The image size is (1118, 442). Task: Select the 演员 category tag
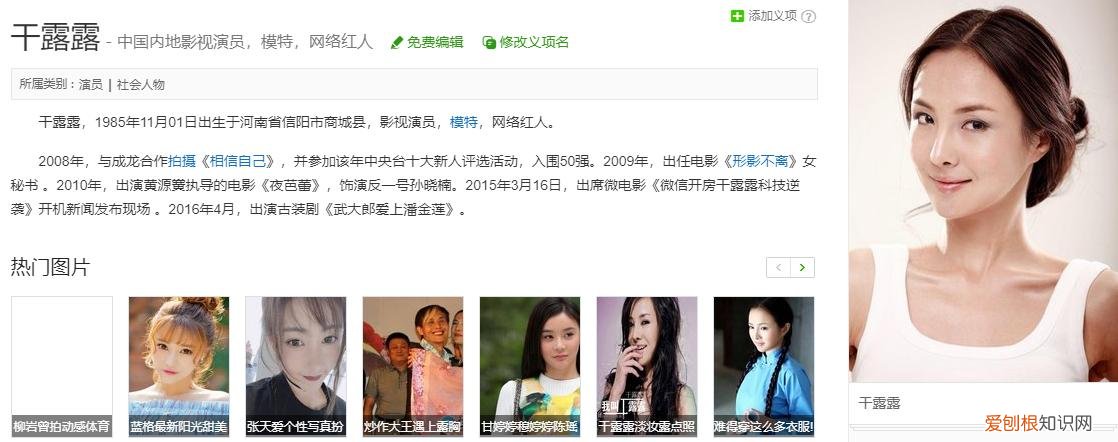[x=91, y=84]
